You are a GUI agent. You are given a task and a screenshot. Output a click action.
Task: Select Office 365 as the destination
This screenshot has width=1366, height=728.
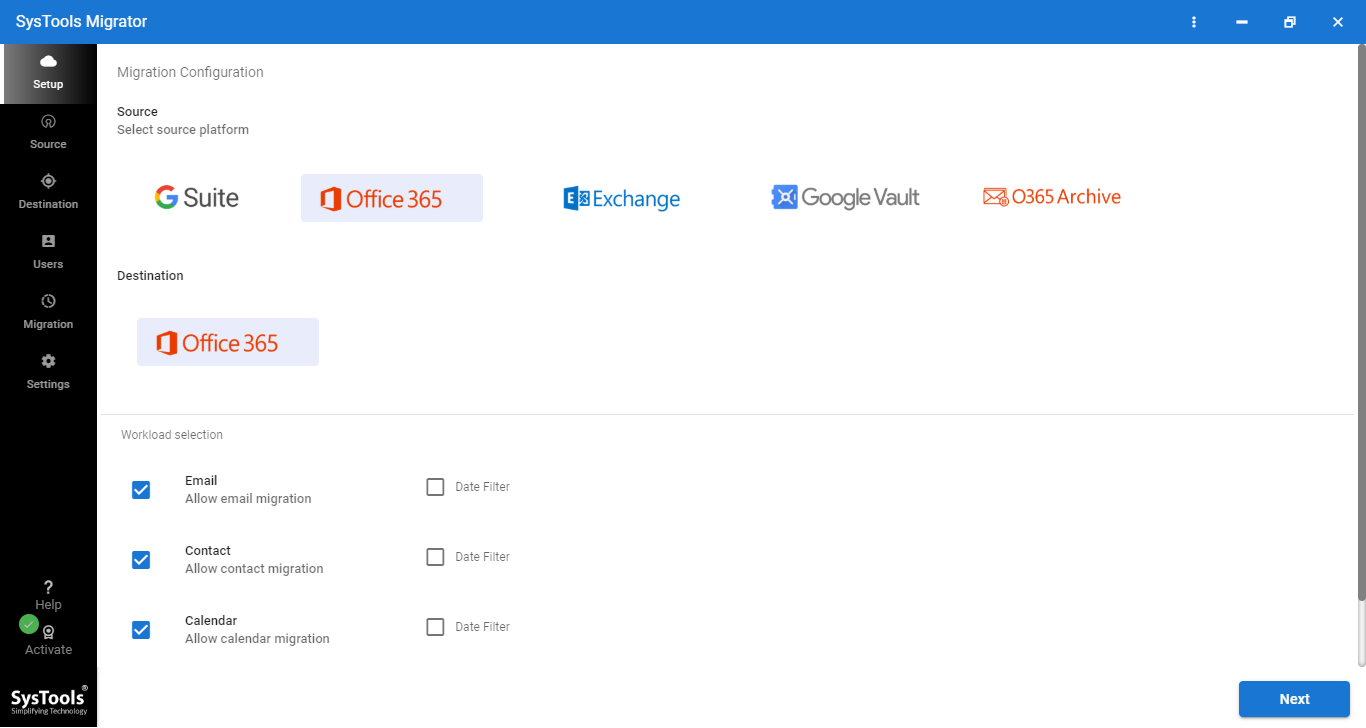pyautogui.click(x=228, y=341)
